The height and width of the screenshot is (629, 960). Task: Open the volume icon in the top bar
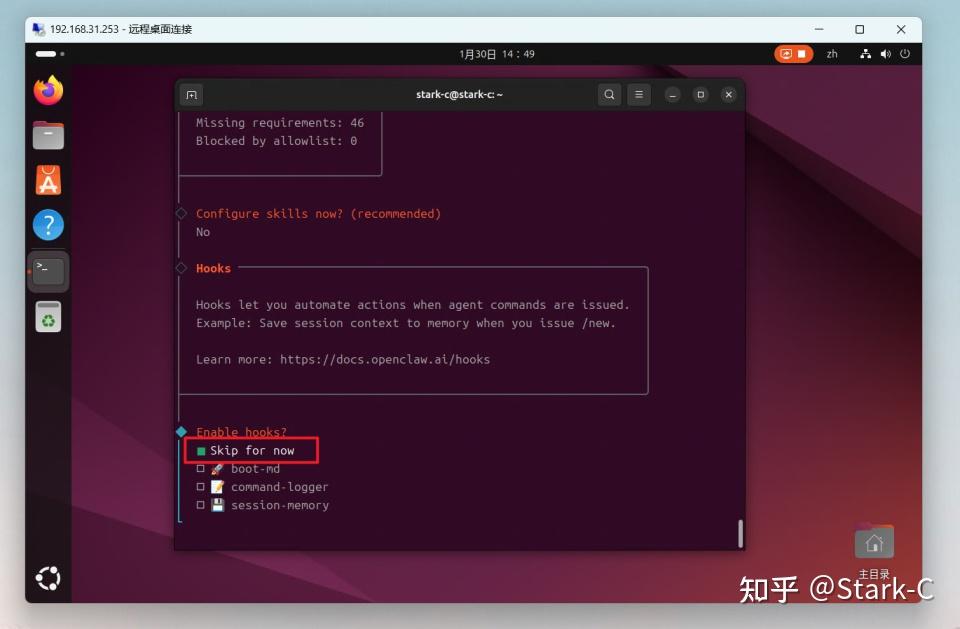point(885,54)
